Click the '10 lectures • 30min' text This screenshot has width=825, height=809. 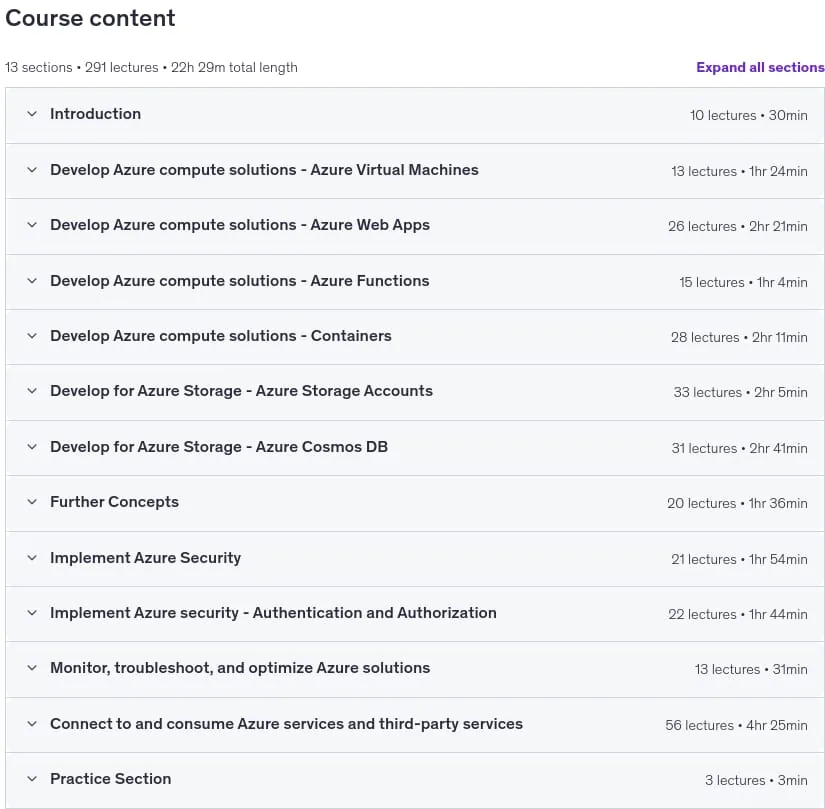click(749, 115)
